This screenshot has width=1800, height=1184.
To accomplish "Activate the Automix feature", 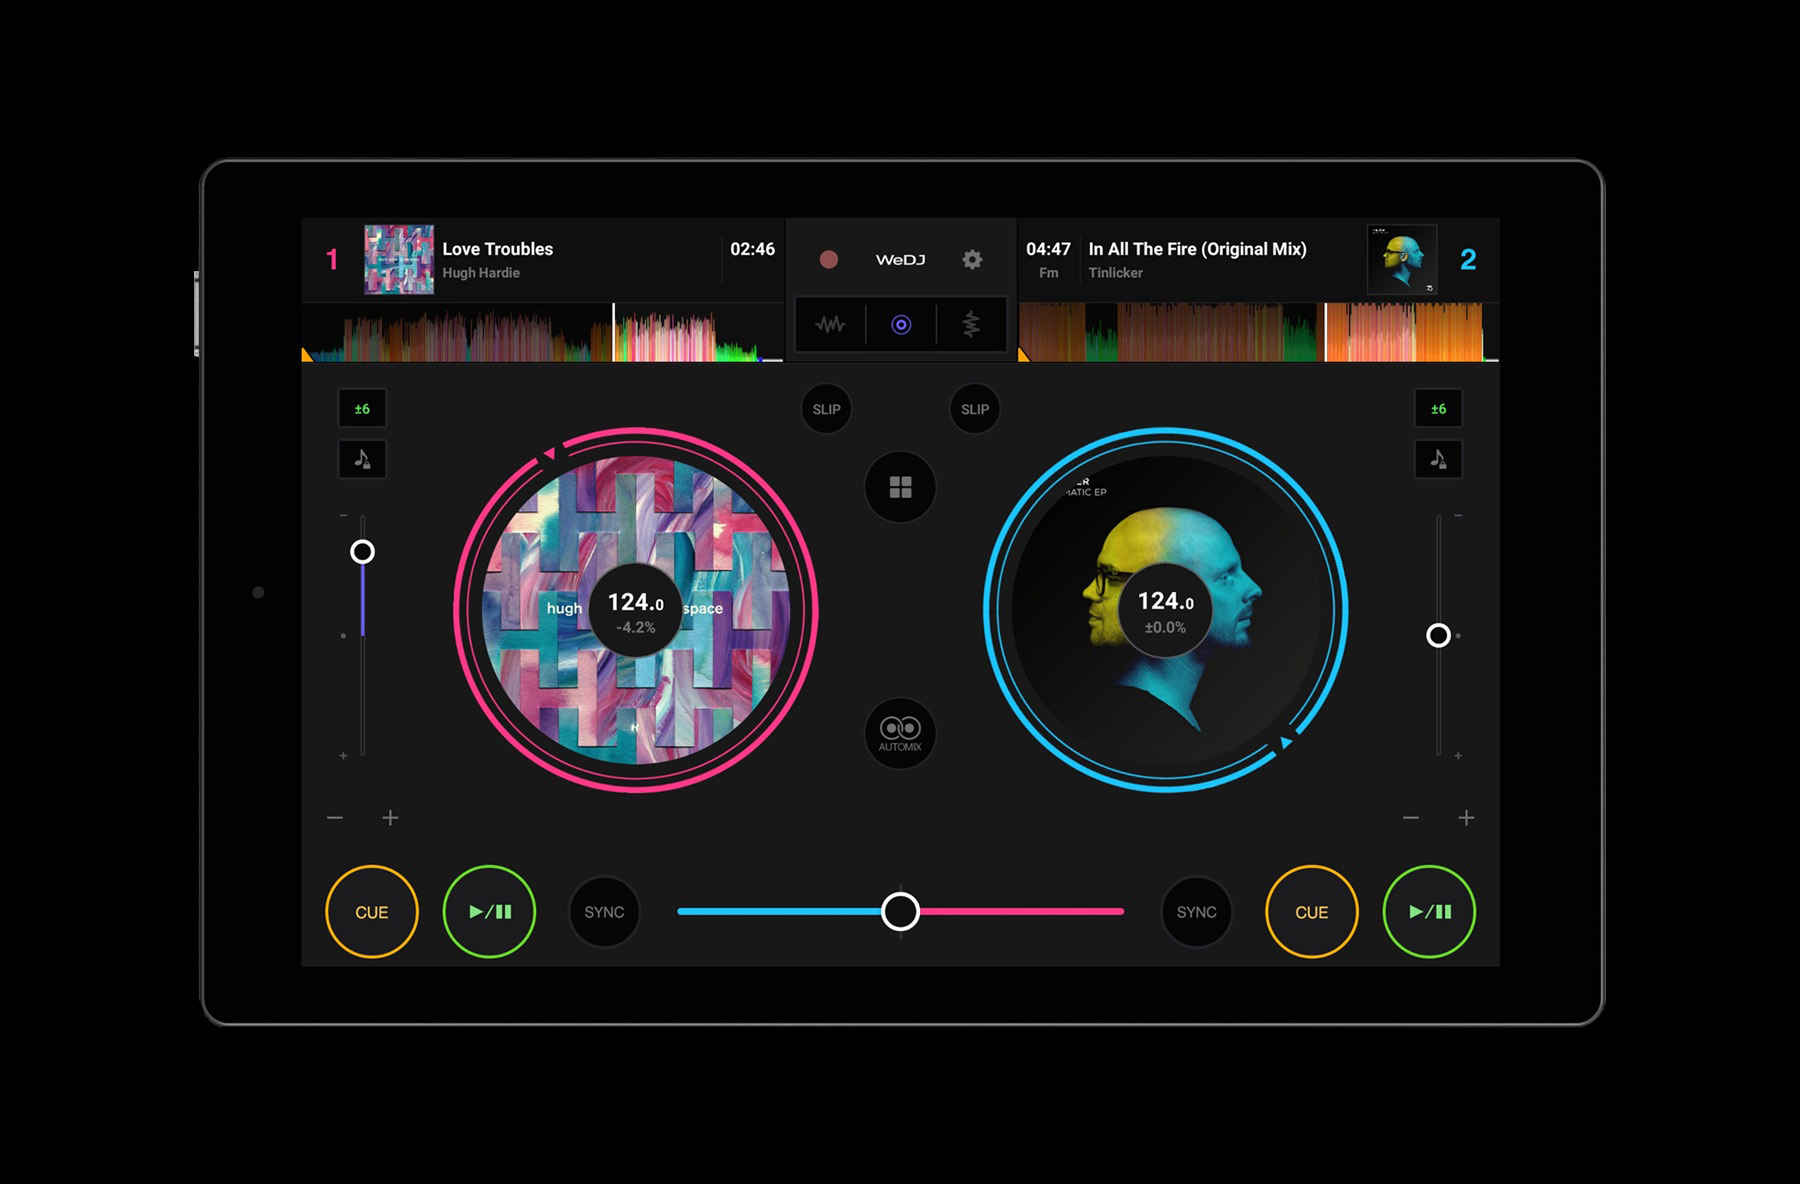I will pyautogui.click(x=900, y=733).
